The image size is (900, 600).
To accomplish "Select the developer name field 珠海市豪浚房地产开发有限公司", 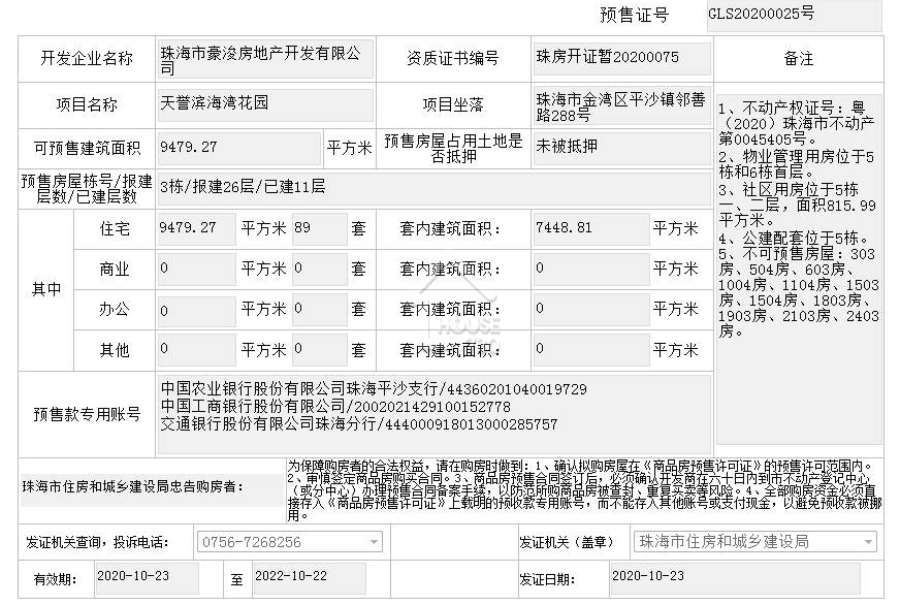I will pos(265,59).
